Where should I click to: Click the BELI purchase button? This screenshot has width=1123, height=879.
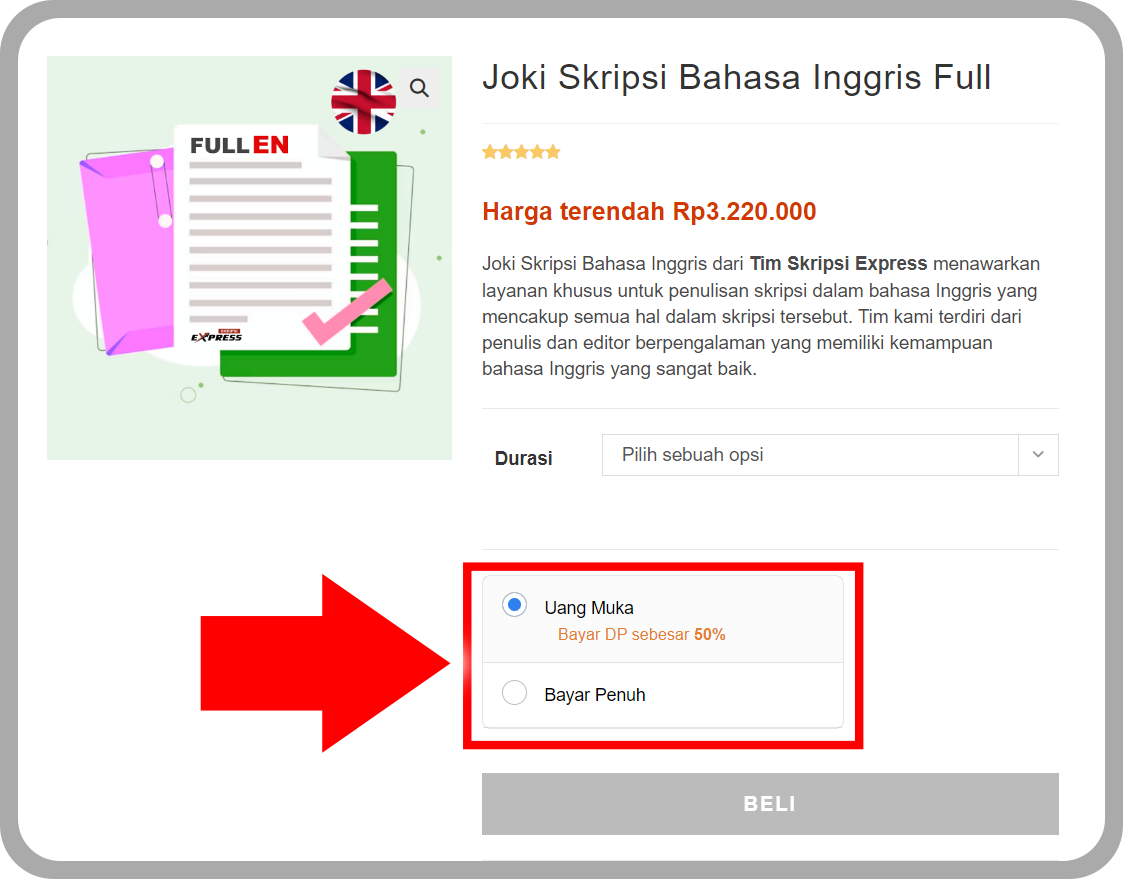click(770, 804)
